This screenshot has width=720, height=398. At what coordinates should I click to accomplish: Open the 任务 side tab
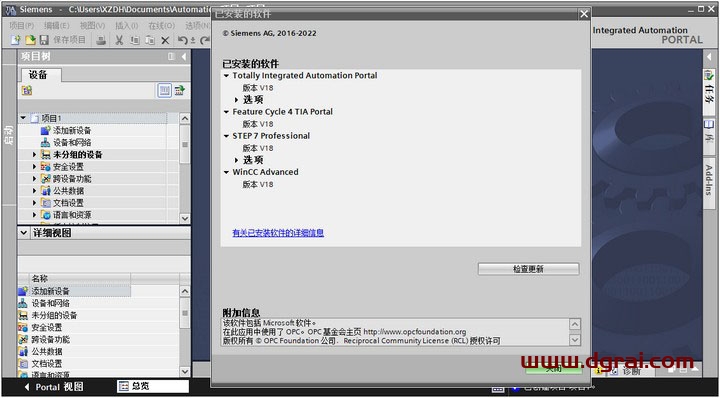(709, 91)
